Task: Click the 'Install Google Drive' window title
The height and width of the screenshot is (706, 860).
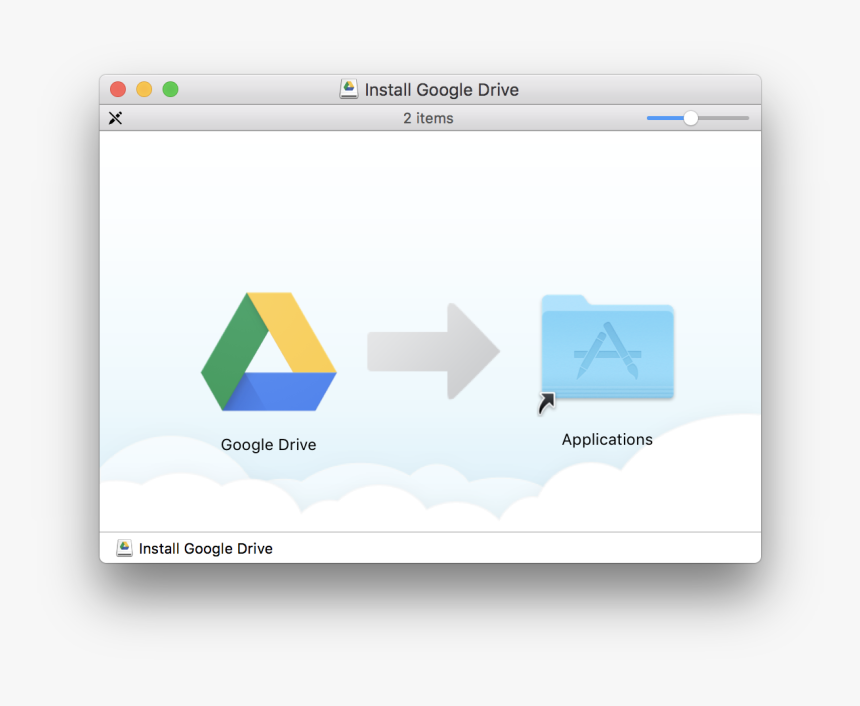Action: pos(442,89)
